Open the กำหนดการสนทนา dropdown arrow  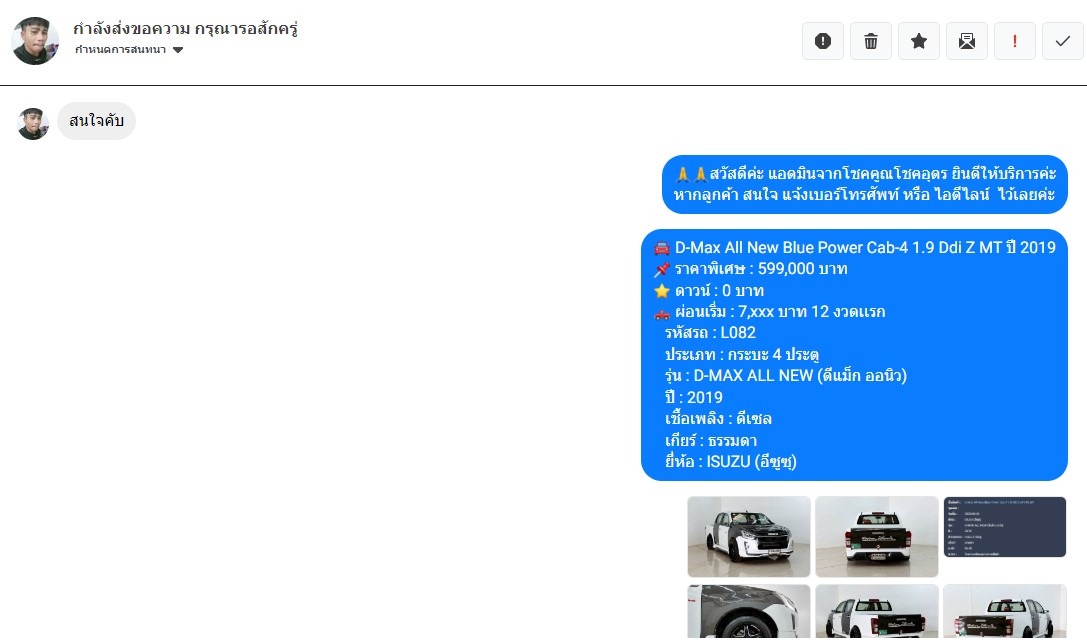178,50
